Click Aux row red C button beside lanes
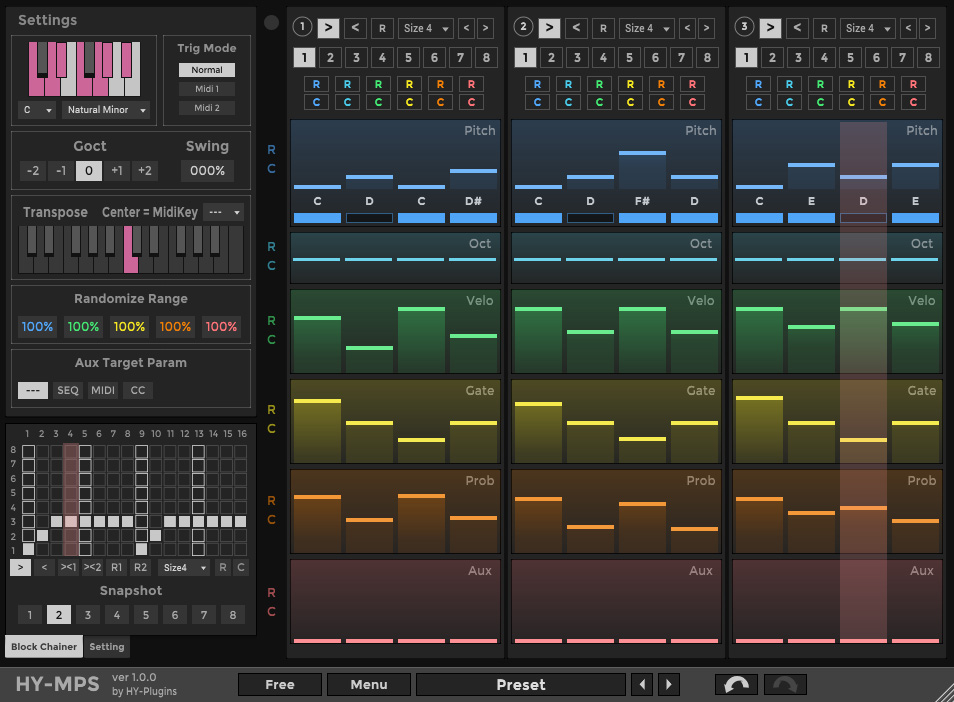This screenshot has height=702, width=954. [x=271, y=611]
